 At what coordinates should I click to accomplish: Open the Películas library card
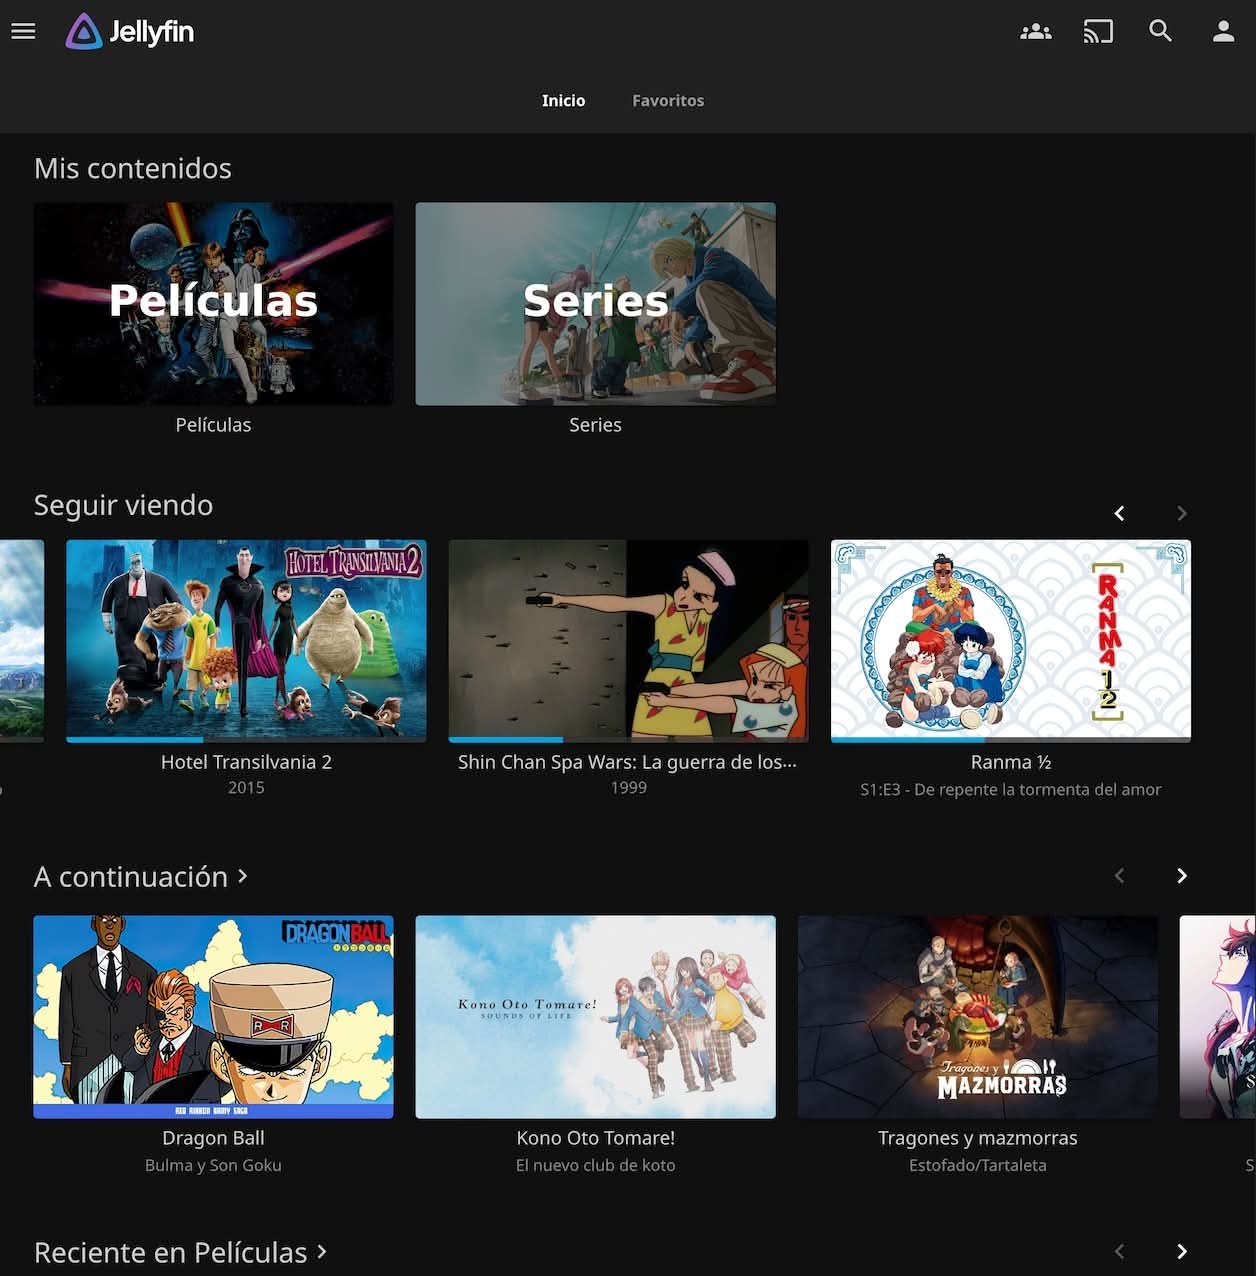(213, 304)
